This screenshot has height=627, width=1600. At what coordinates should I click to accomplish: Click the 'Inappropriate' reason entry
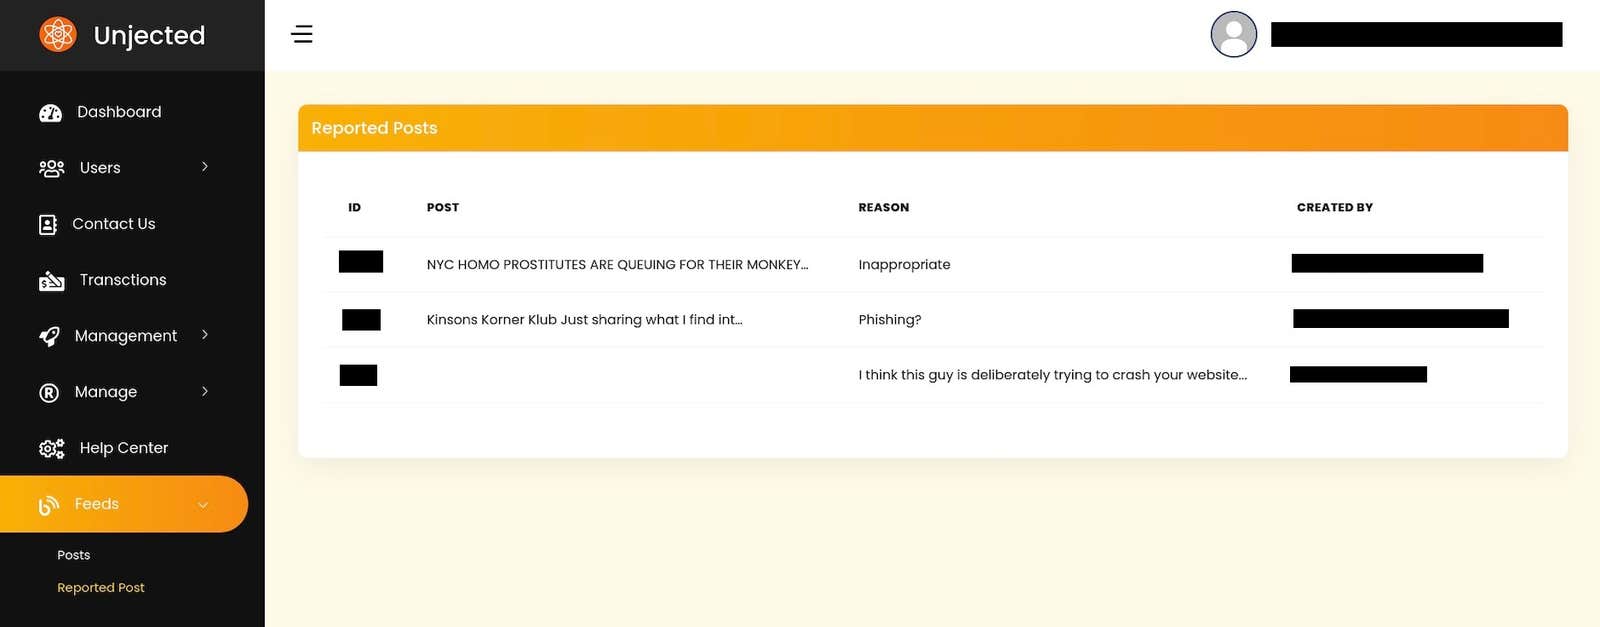click(904, 265)
